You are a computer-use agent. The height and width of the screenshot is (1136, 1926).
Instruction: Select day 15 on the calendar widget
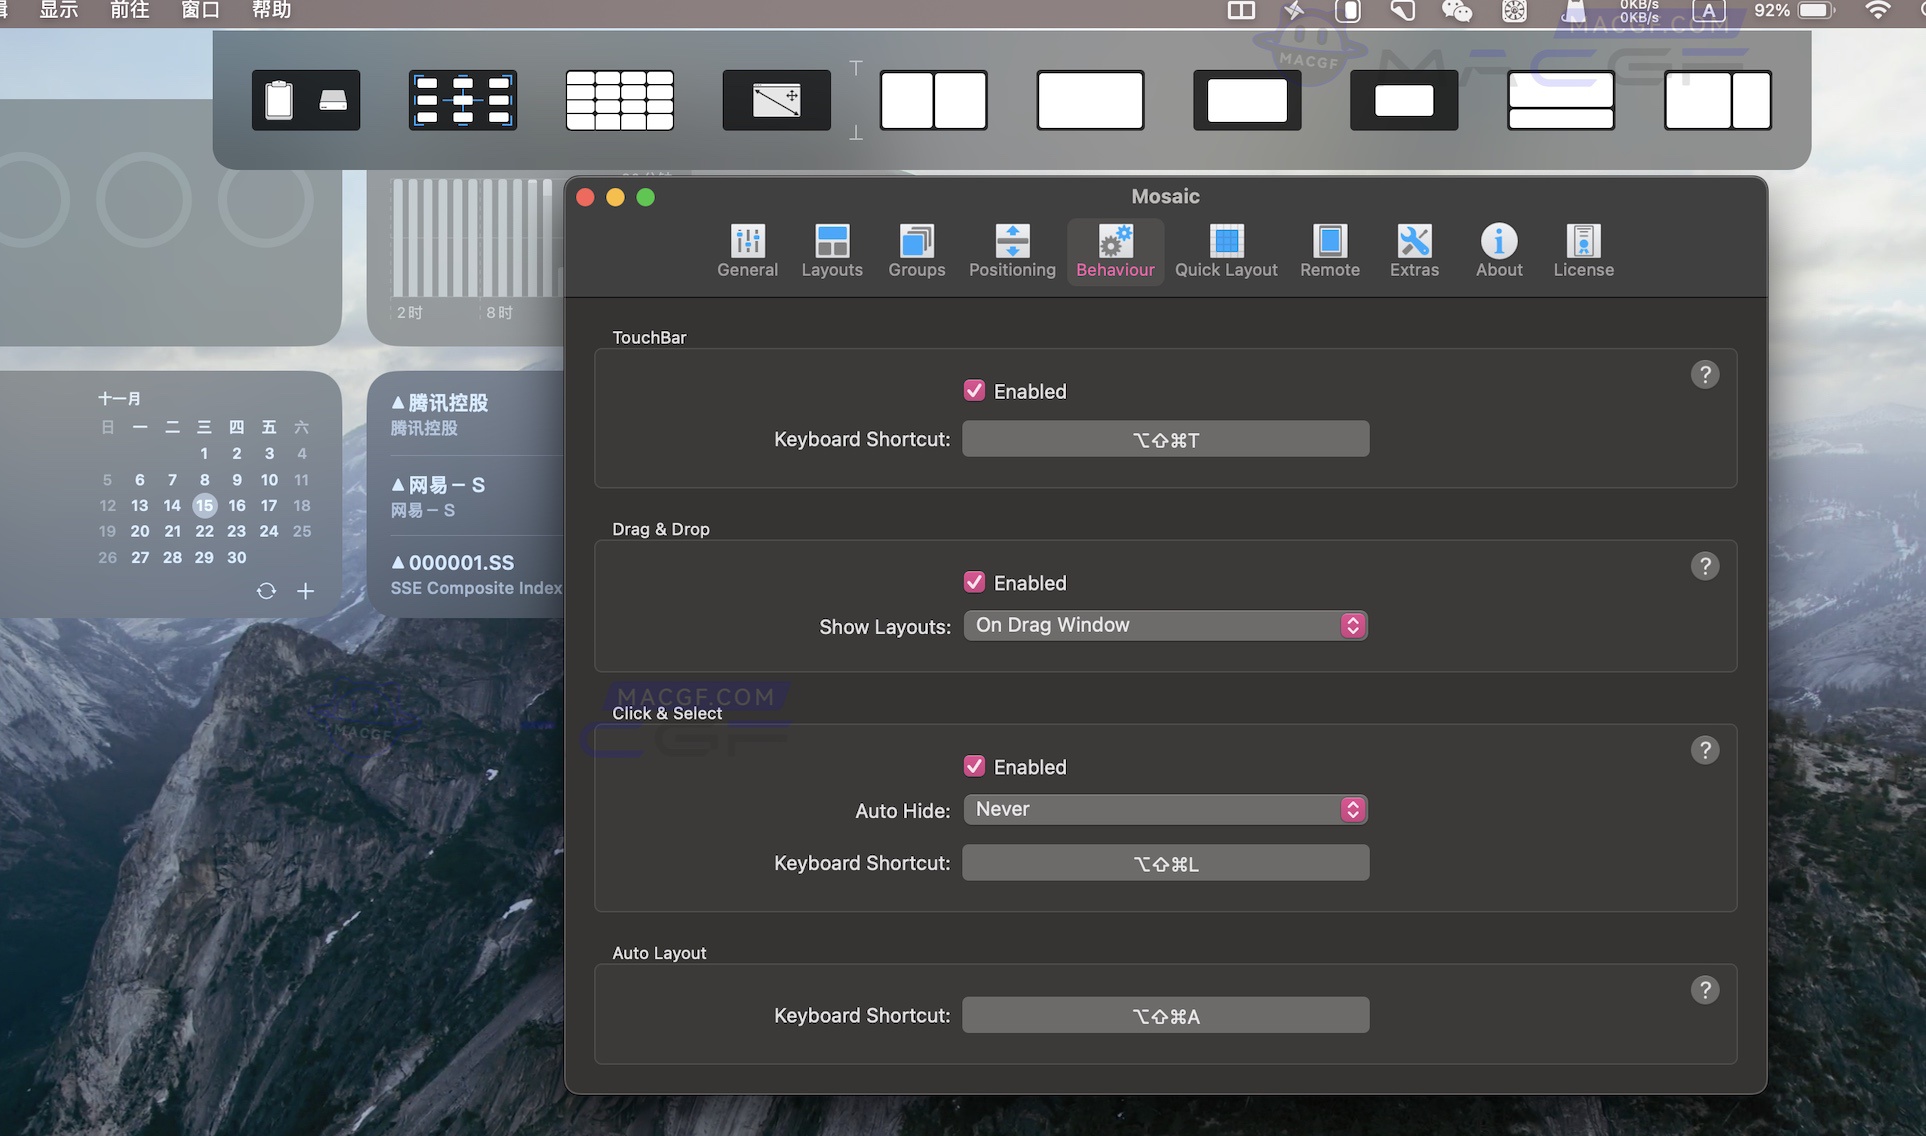[x=204, y=505]
